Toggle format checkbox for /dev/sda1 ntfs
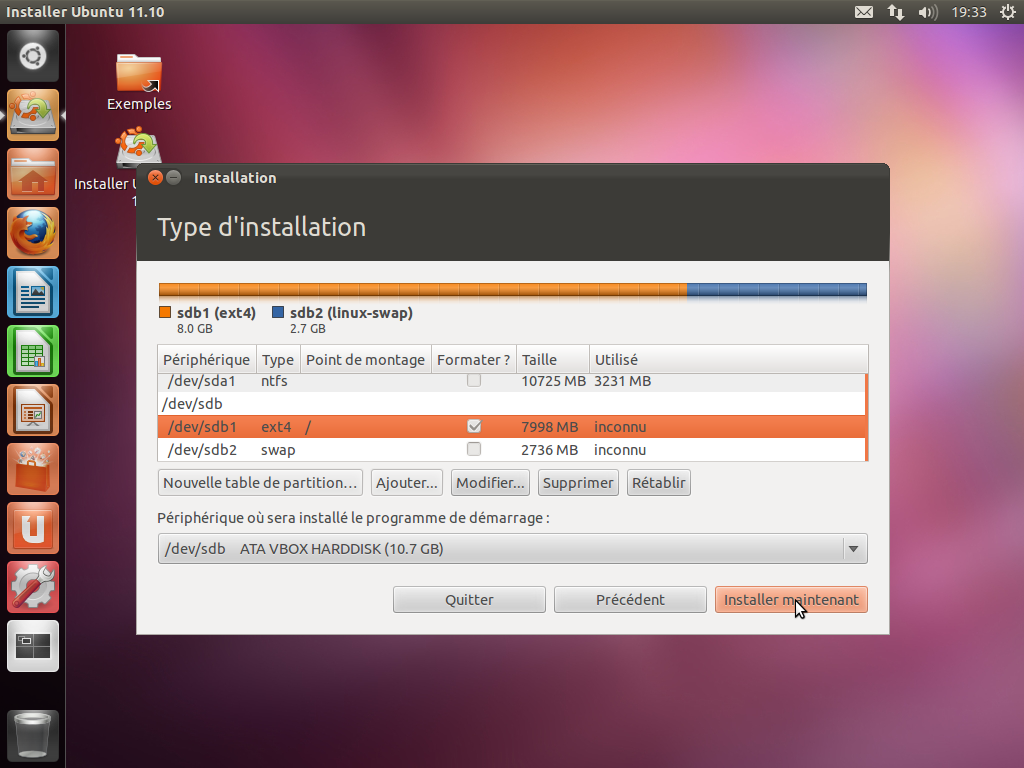Viewport: 1024px width, 768px height. click(x=474, y=381)
